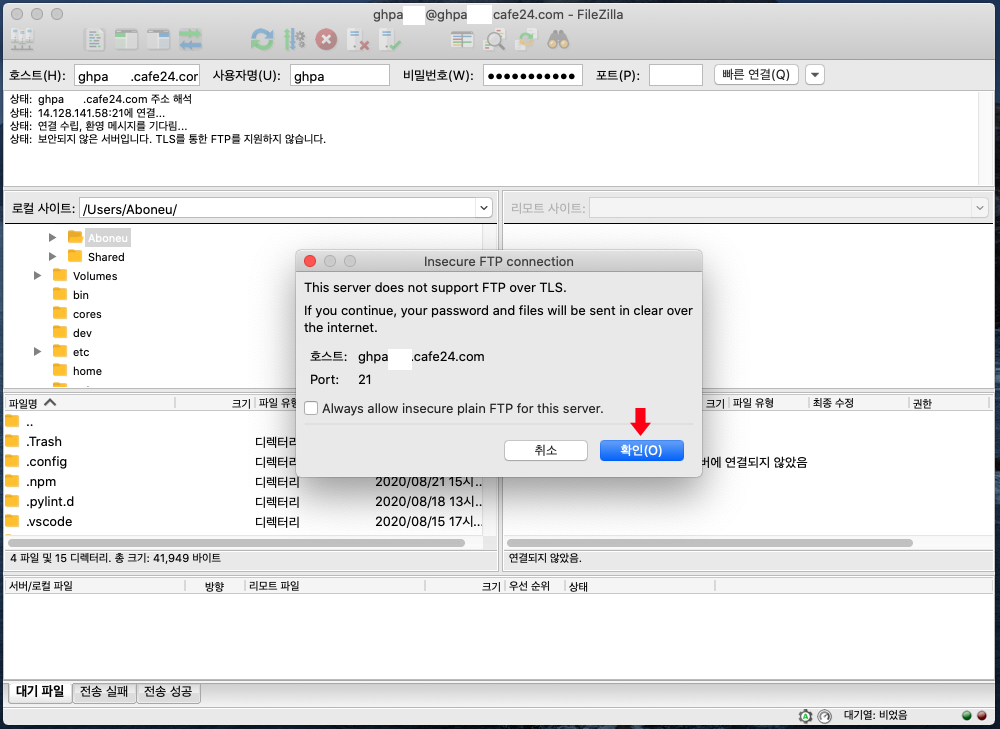1000x729 pixels.
Task: Click the 사용자명(U) input field
Action: 339,75
